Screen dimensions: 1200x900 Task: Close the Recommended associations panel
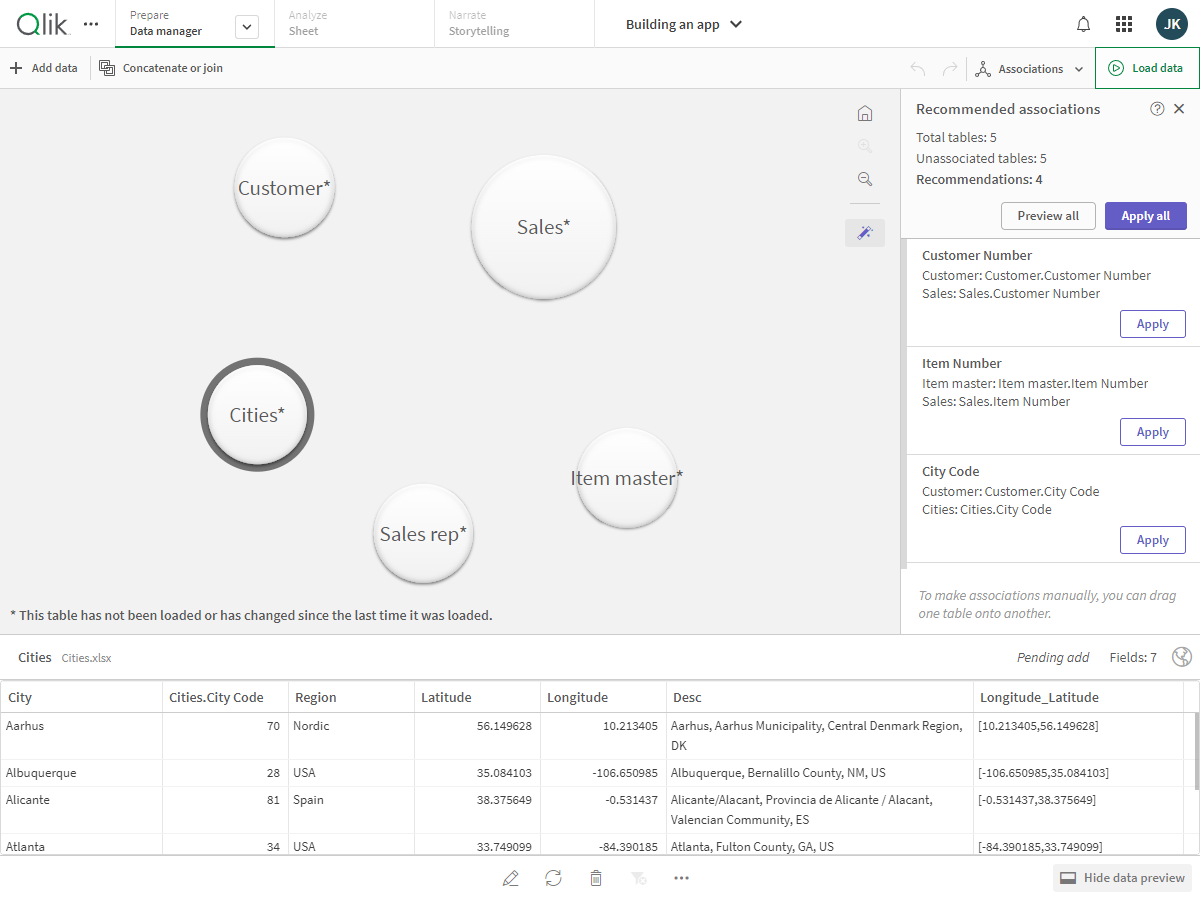tap(1179, 109)
